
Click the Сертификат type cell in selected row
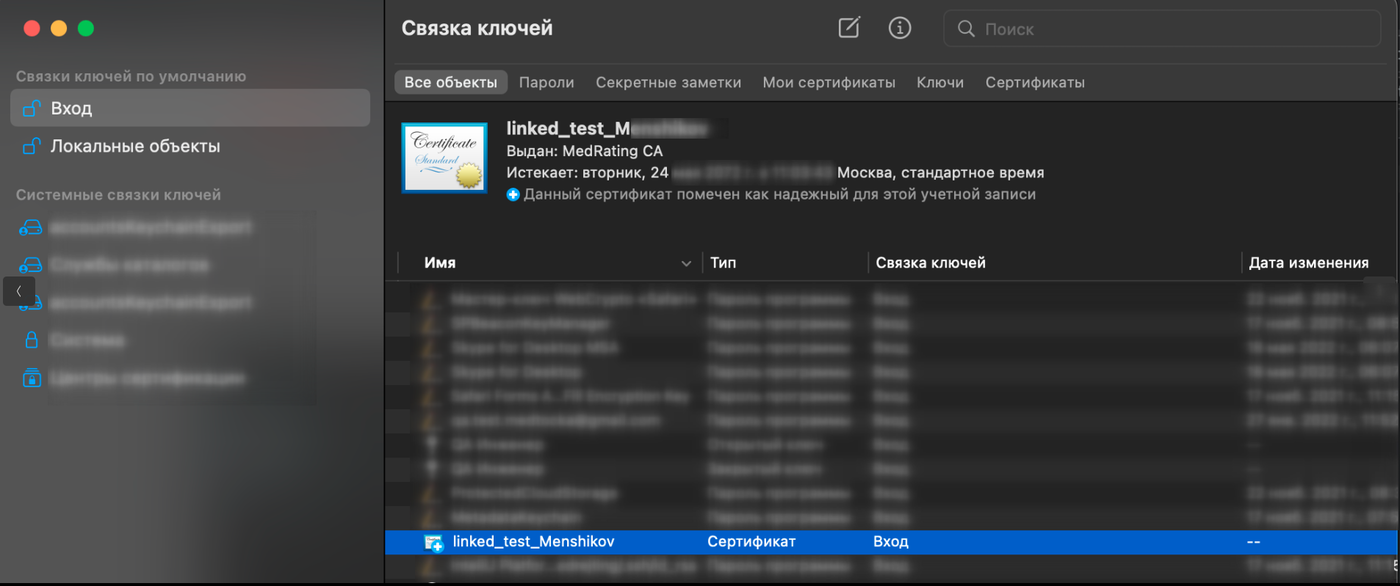click(x=752, y=541)
